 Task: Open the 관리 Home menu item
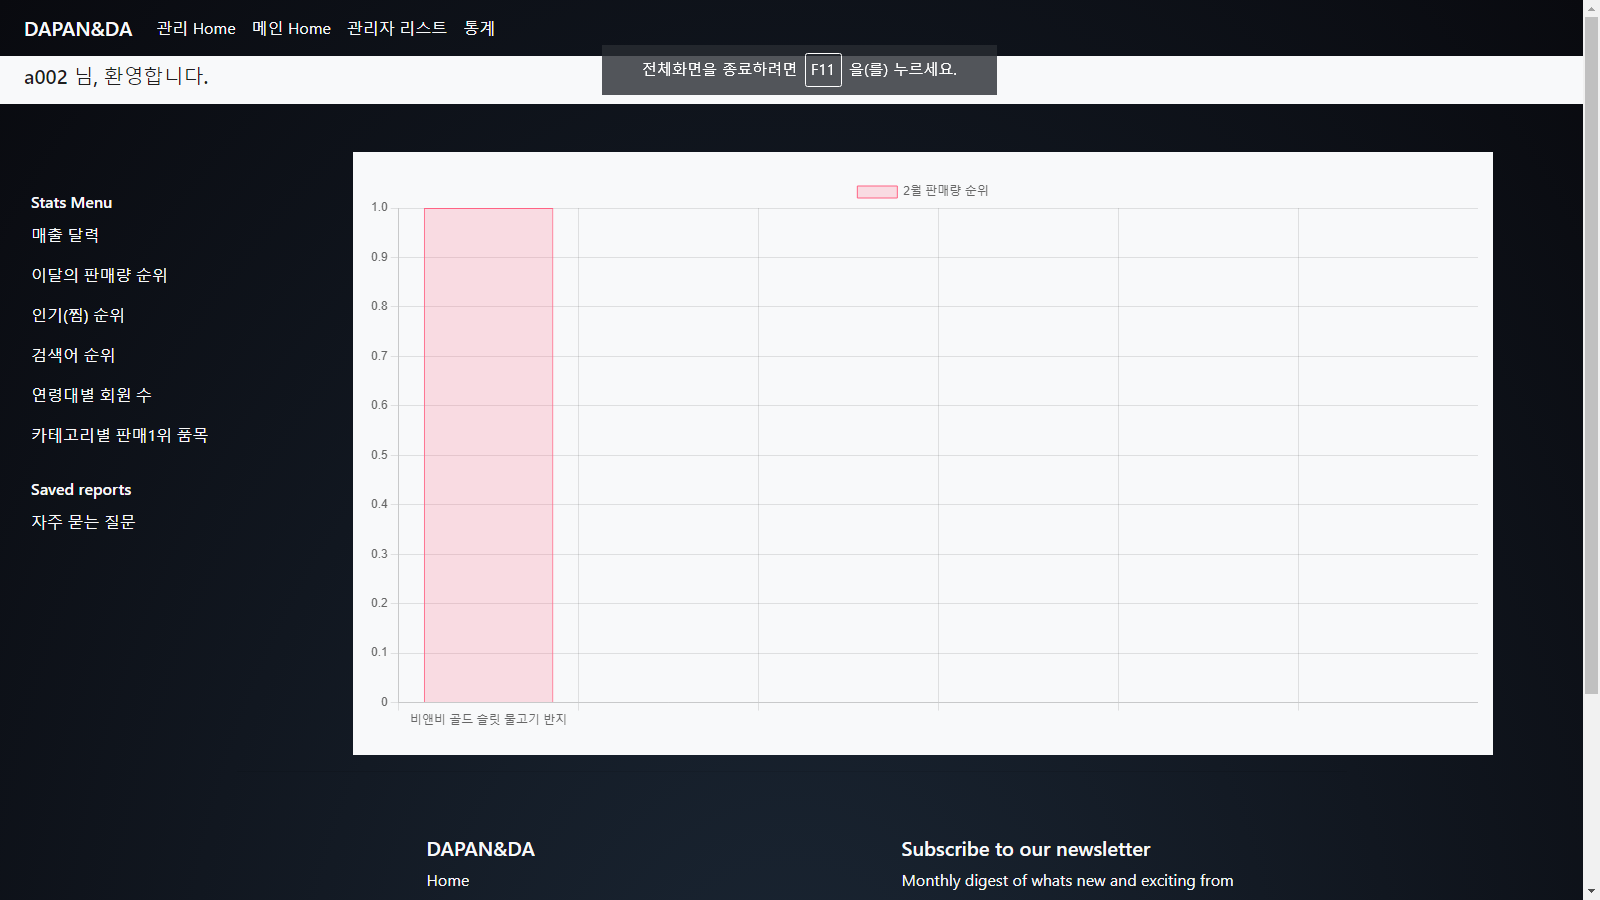(x=195, y=28)
